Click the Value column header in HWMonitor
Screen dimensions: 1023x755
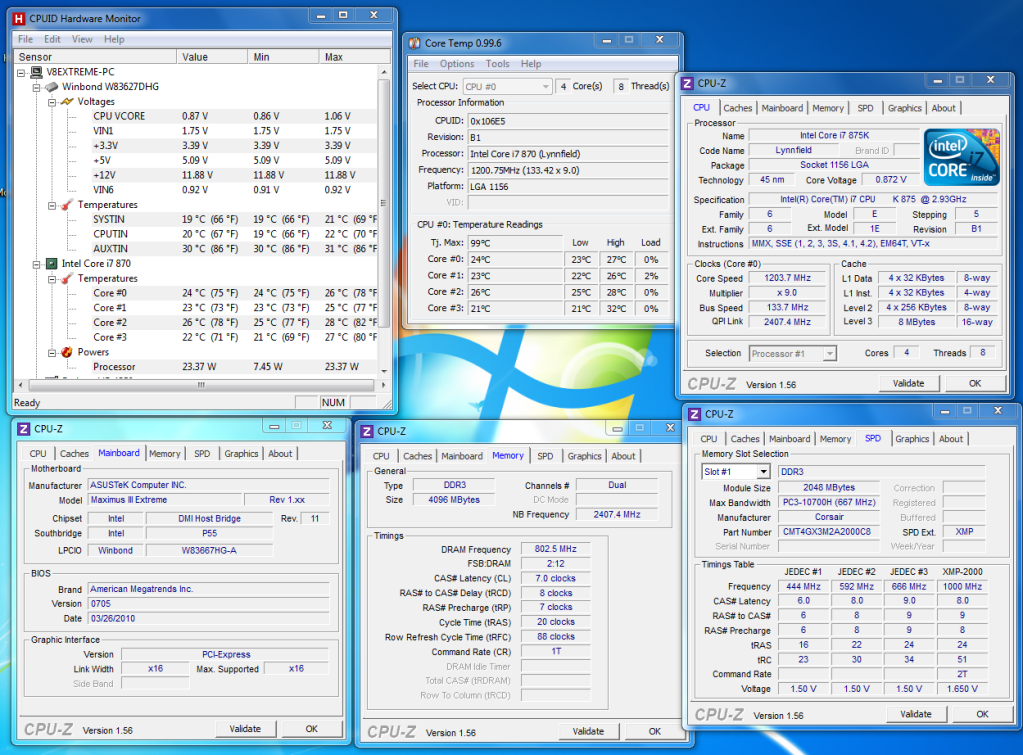(x=195, y=57)
